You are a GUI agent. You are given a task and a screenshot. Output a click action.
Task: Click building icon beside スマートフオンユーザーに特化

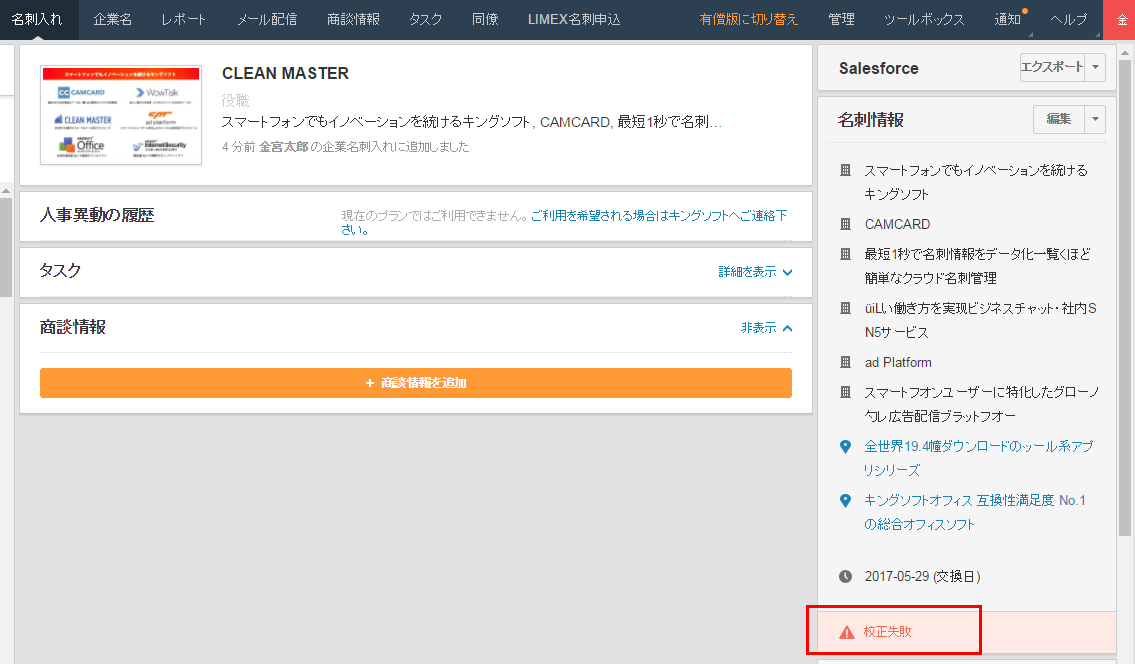tap(845, 392)
